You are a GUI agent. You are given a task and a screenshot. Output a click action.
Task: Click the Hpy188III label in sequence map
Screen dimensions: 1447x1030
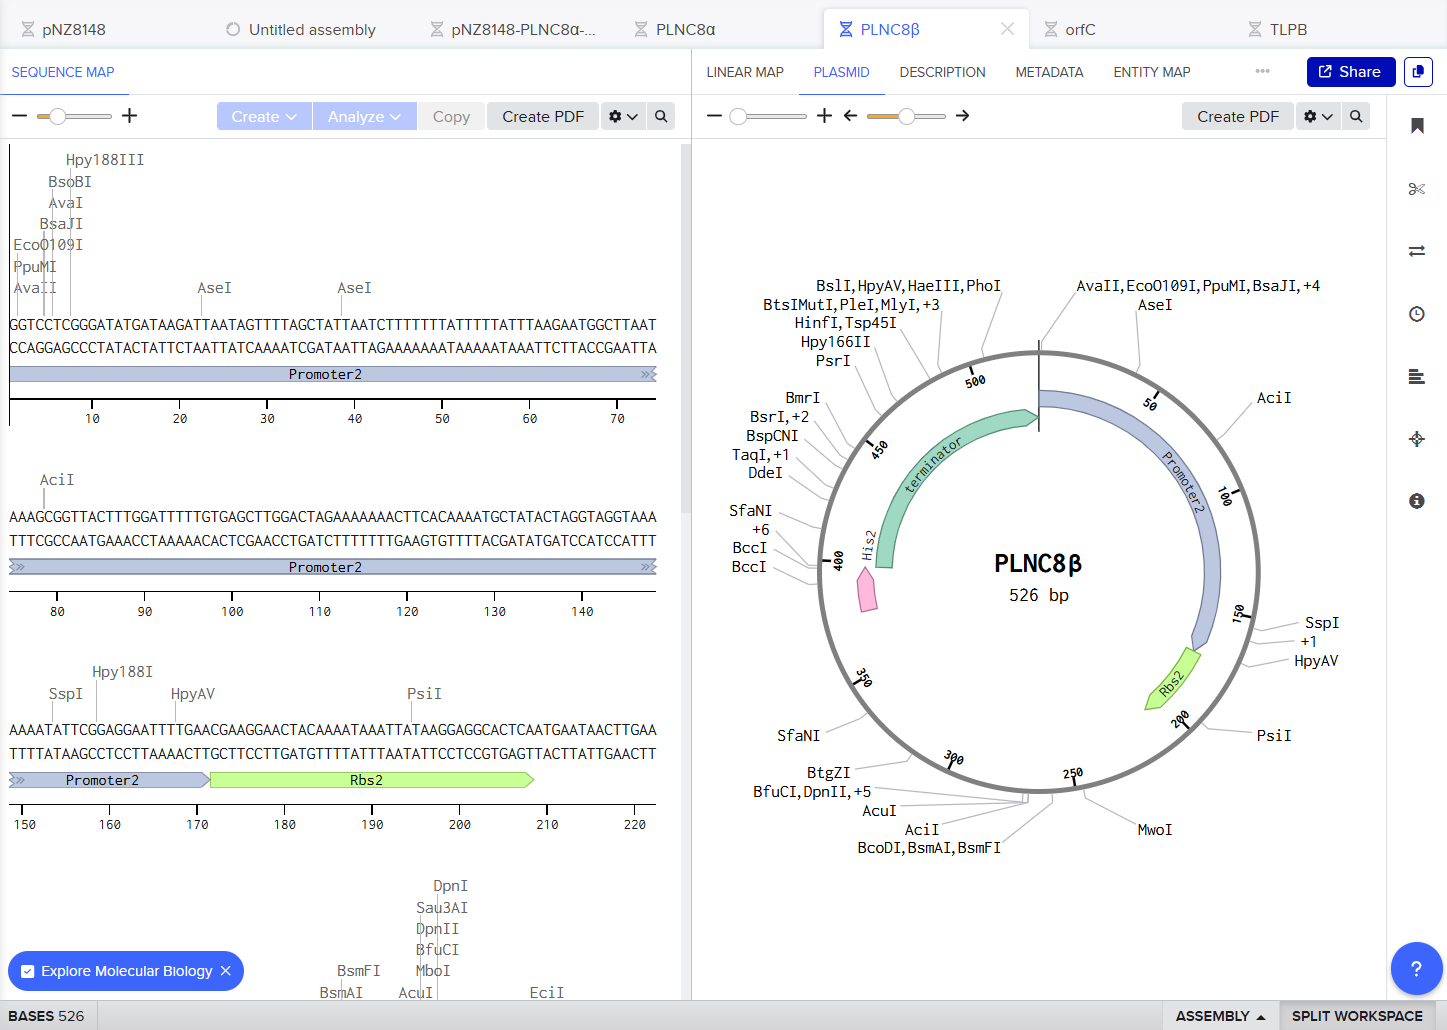pos(105,160)
